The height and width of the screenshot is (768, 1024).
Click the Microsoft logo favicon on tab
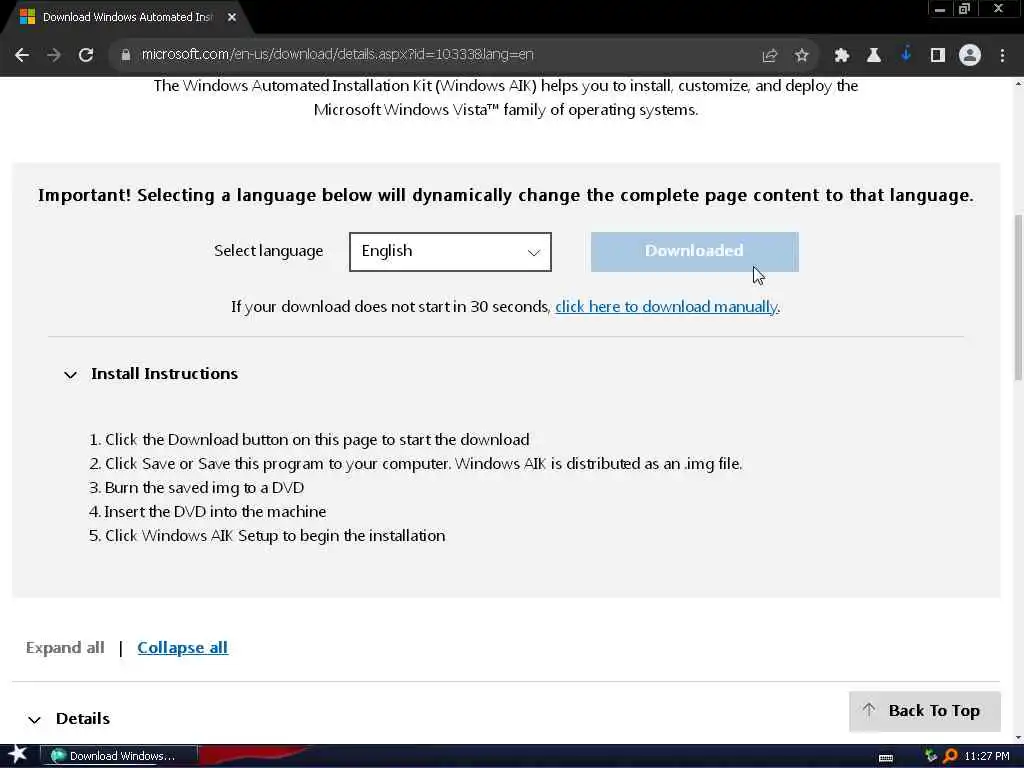click(x=27, y=17)
